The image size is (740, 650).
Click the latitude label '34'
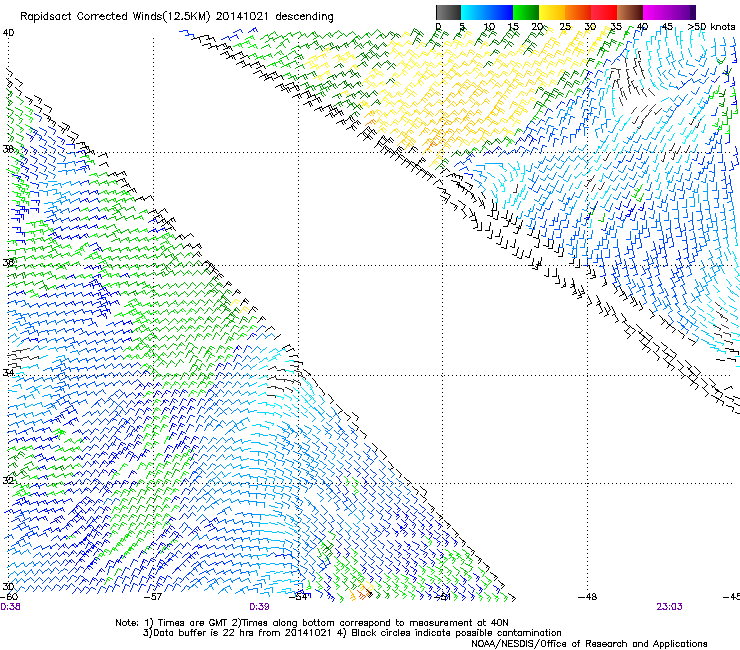[x=8, y=373]
